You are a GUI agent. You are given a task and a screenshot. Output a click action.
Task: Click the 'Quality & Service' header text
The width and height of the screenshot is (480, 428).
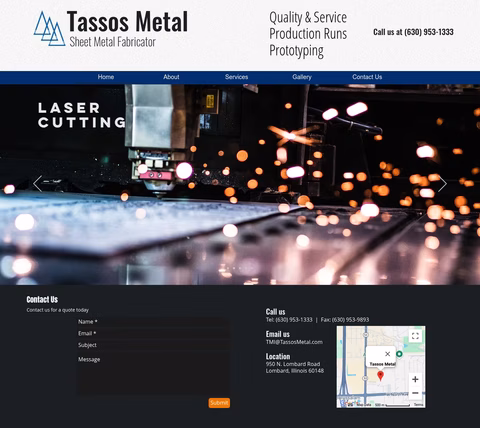308,17
